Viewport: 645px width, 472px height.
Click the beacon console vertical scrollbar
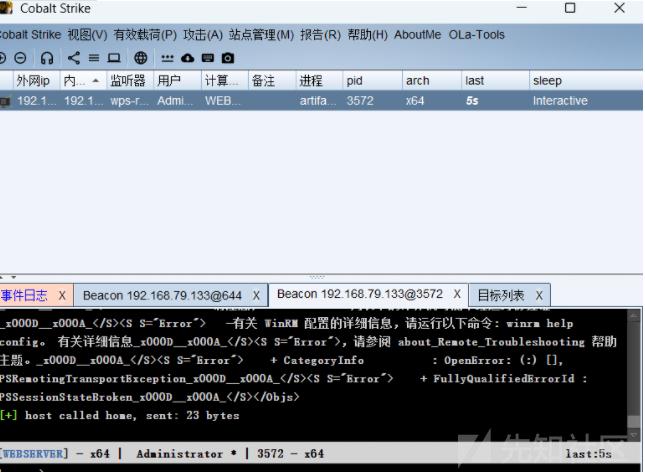tap(634, 374)
